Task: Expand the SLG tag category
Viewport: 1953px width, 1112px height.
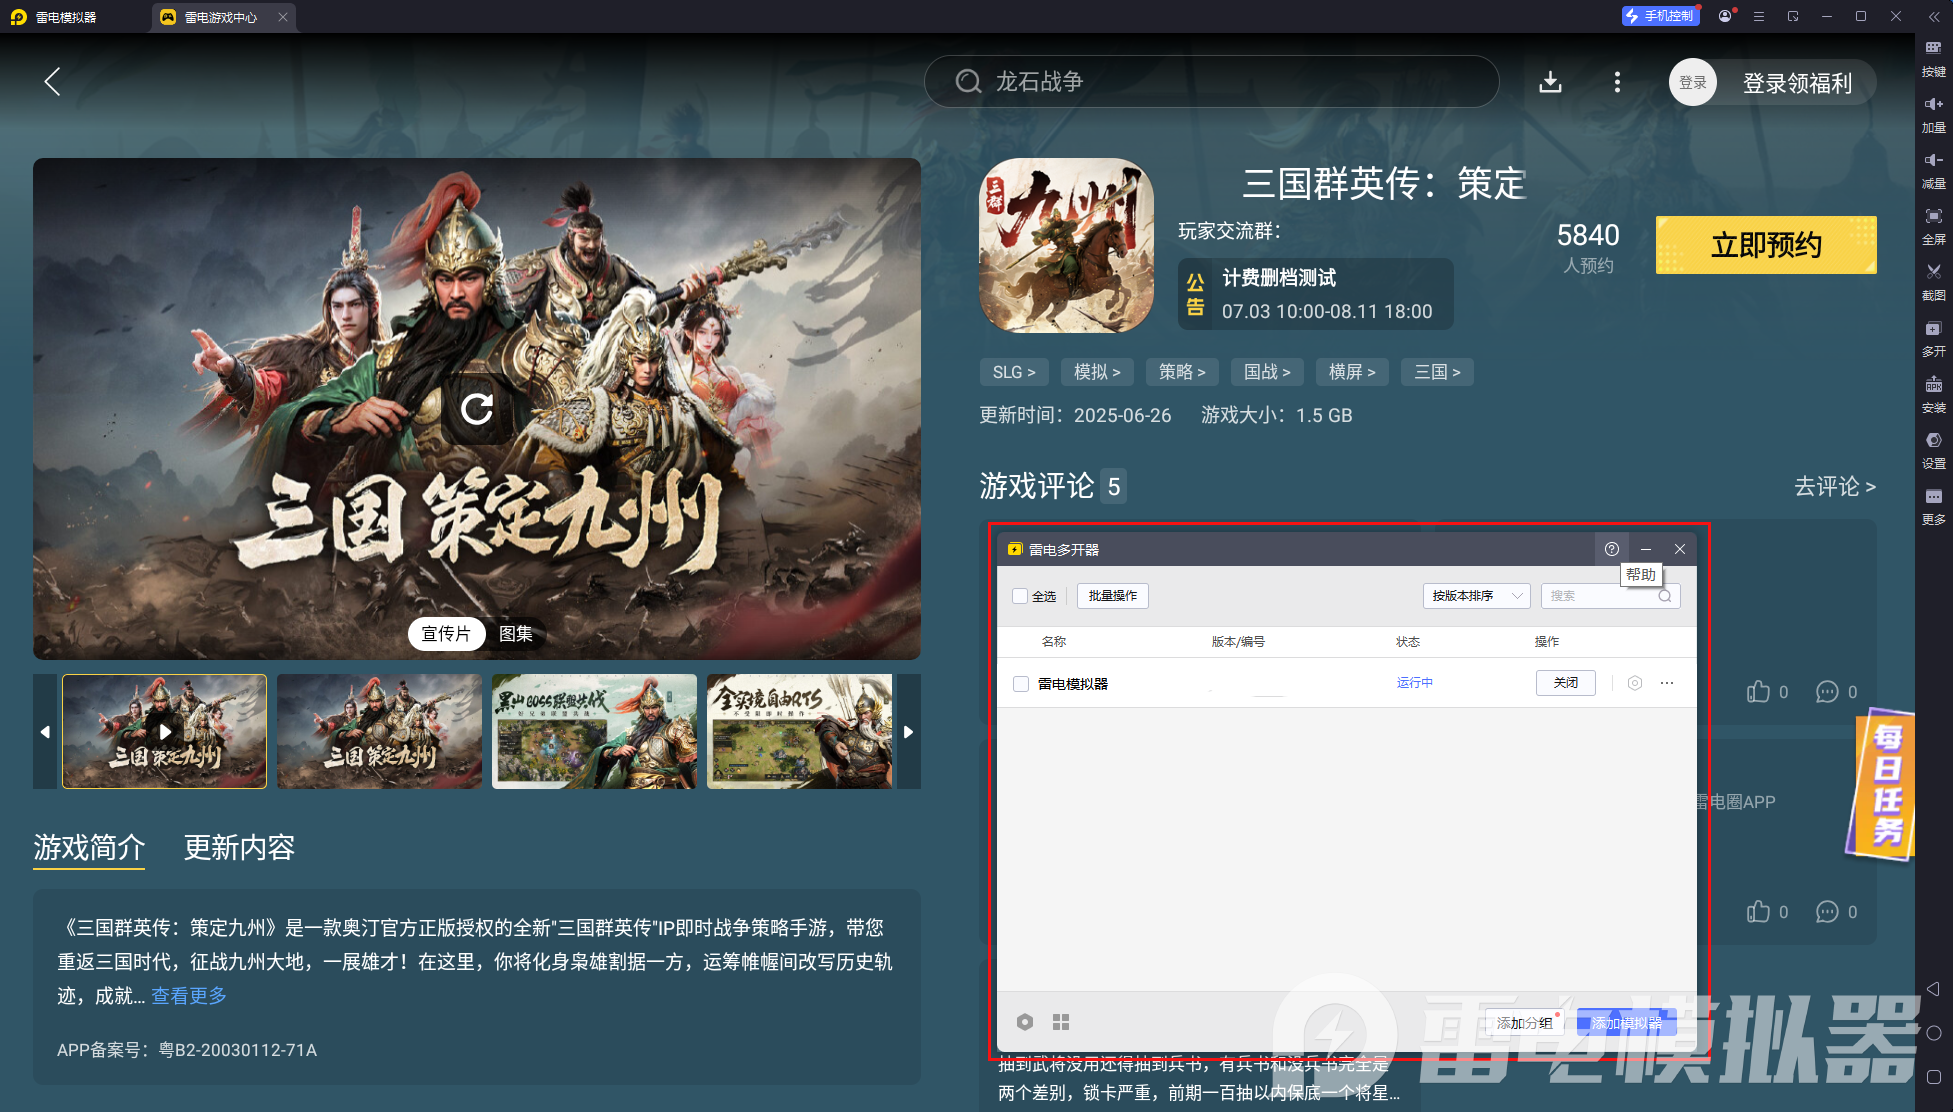Action: pyautogui.click(x=1013, y=372)
